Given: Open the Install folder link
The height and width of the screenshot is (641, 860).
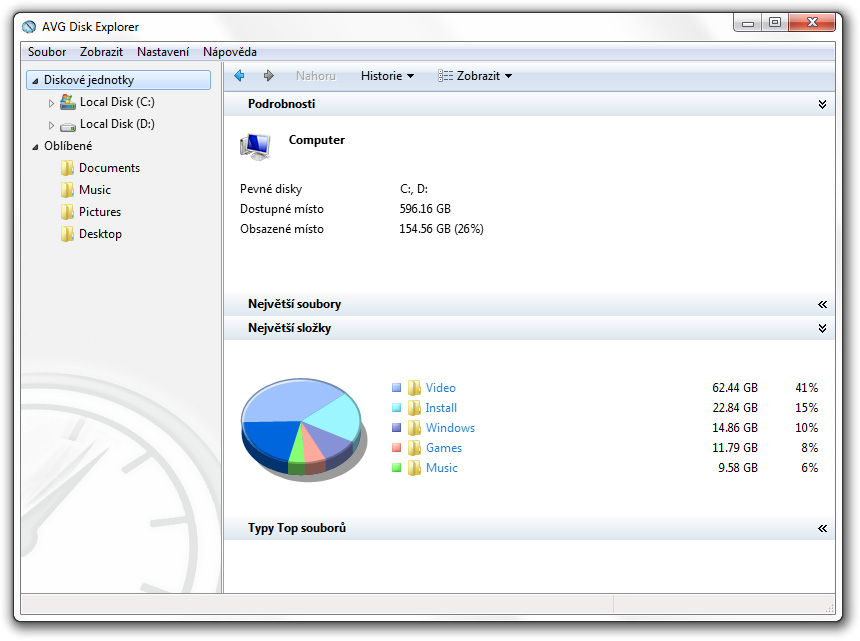Looking at the screenshot, I should click(x=441, y=408).
